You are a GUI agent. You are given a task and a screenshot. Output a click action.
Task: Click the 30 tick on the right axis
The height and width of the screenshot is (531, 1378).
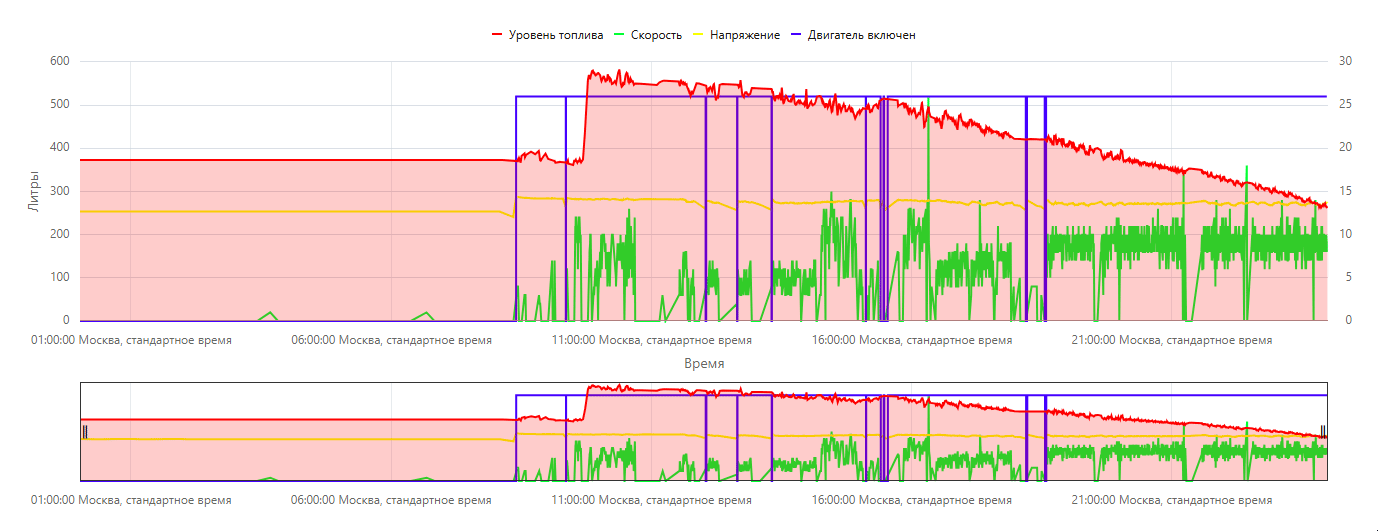pos(1345,61)
